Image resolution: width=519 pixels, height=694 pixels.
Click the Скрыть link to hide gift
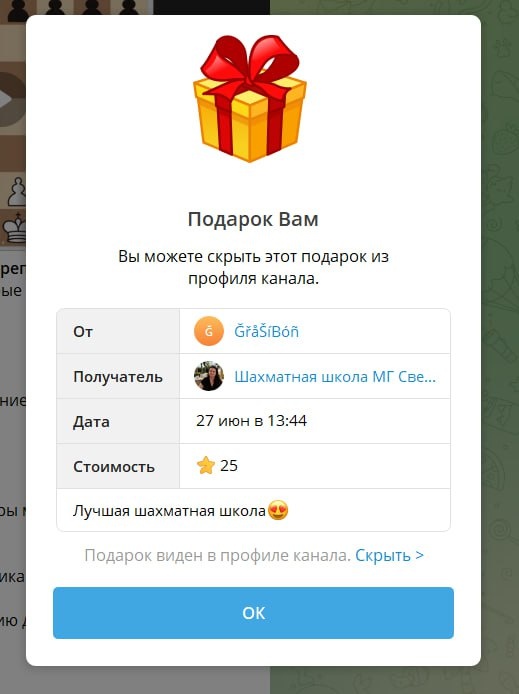point(389,555)
